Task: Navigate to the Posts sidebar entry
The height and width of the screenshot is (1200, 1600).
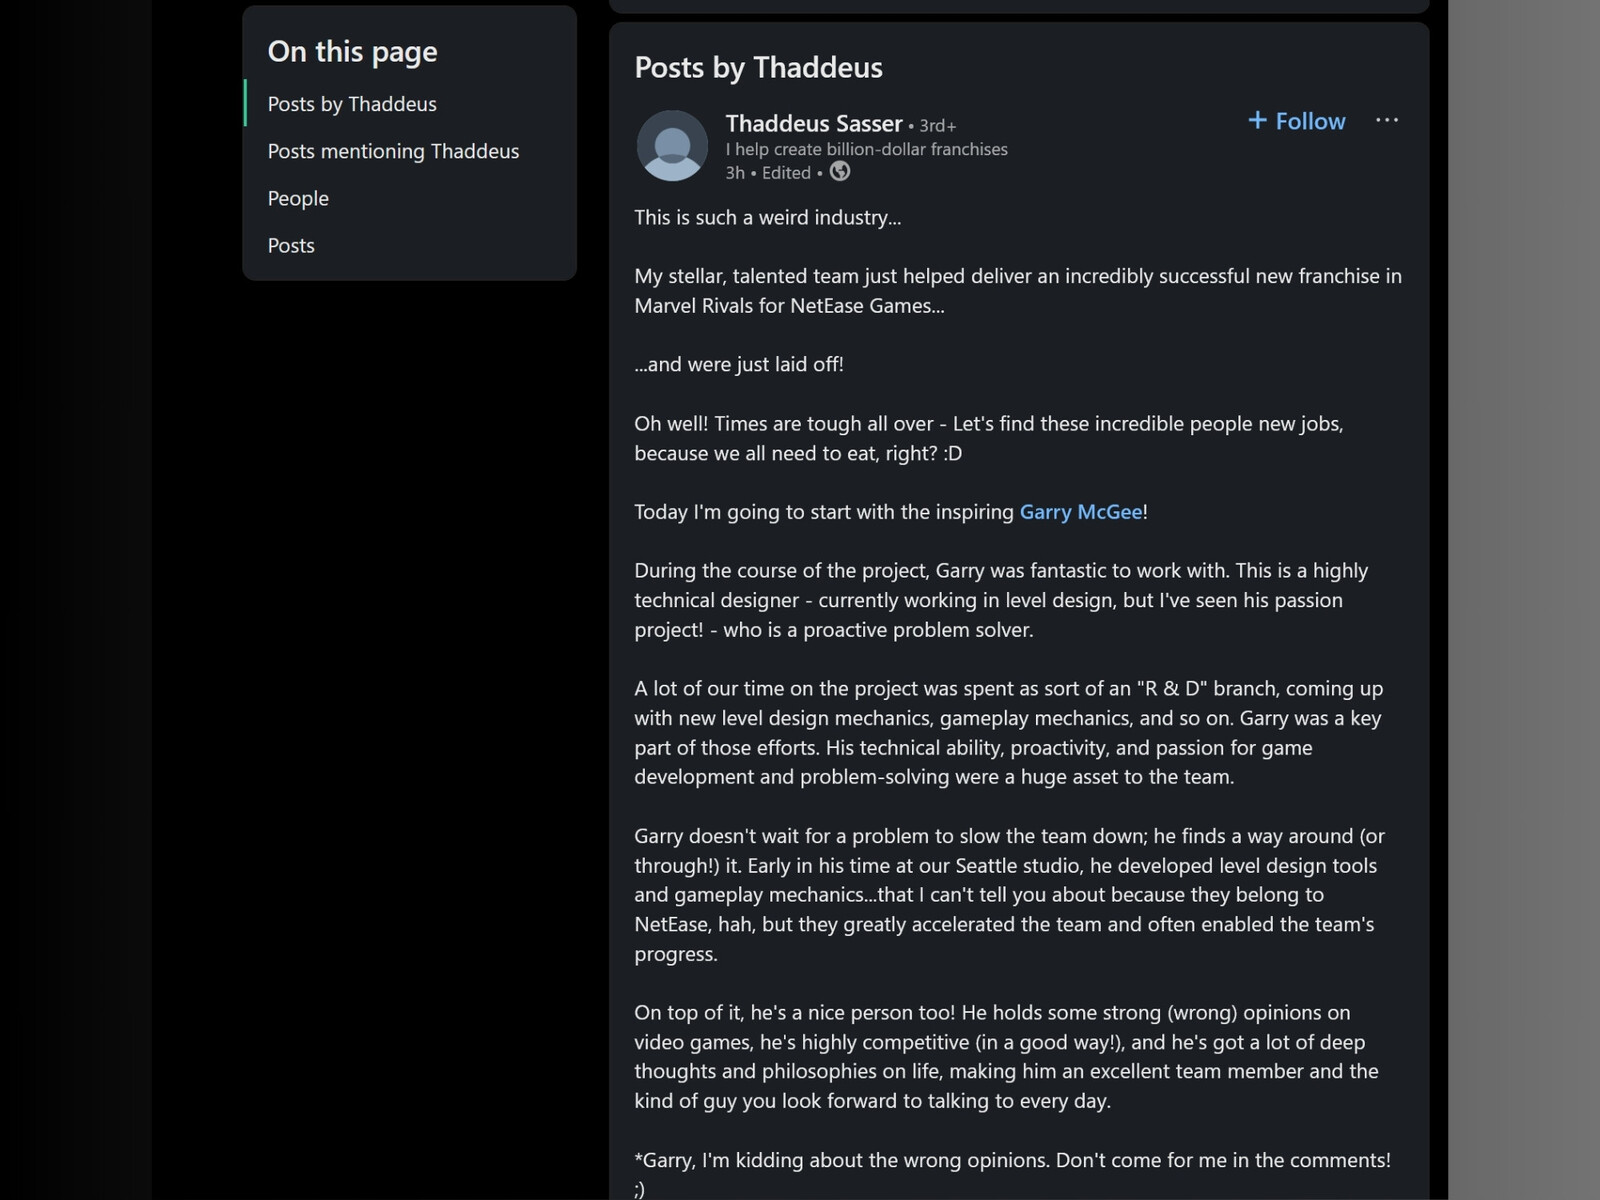Action: tap(291, 245)
